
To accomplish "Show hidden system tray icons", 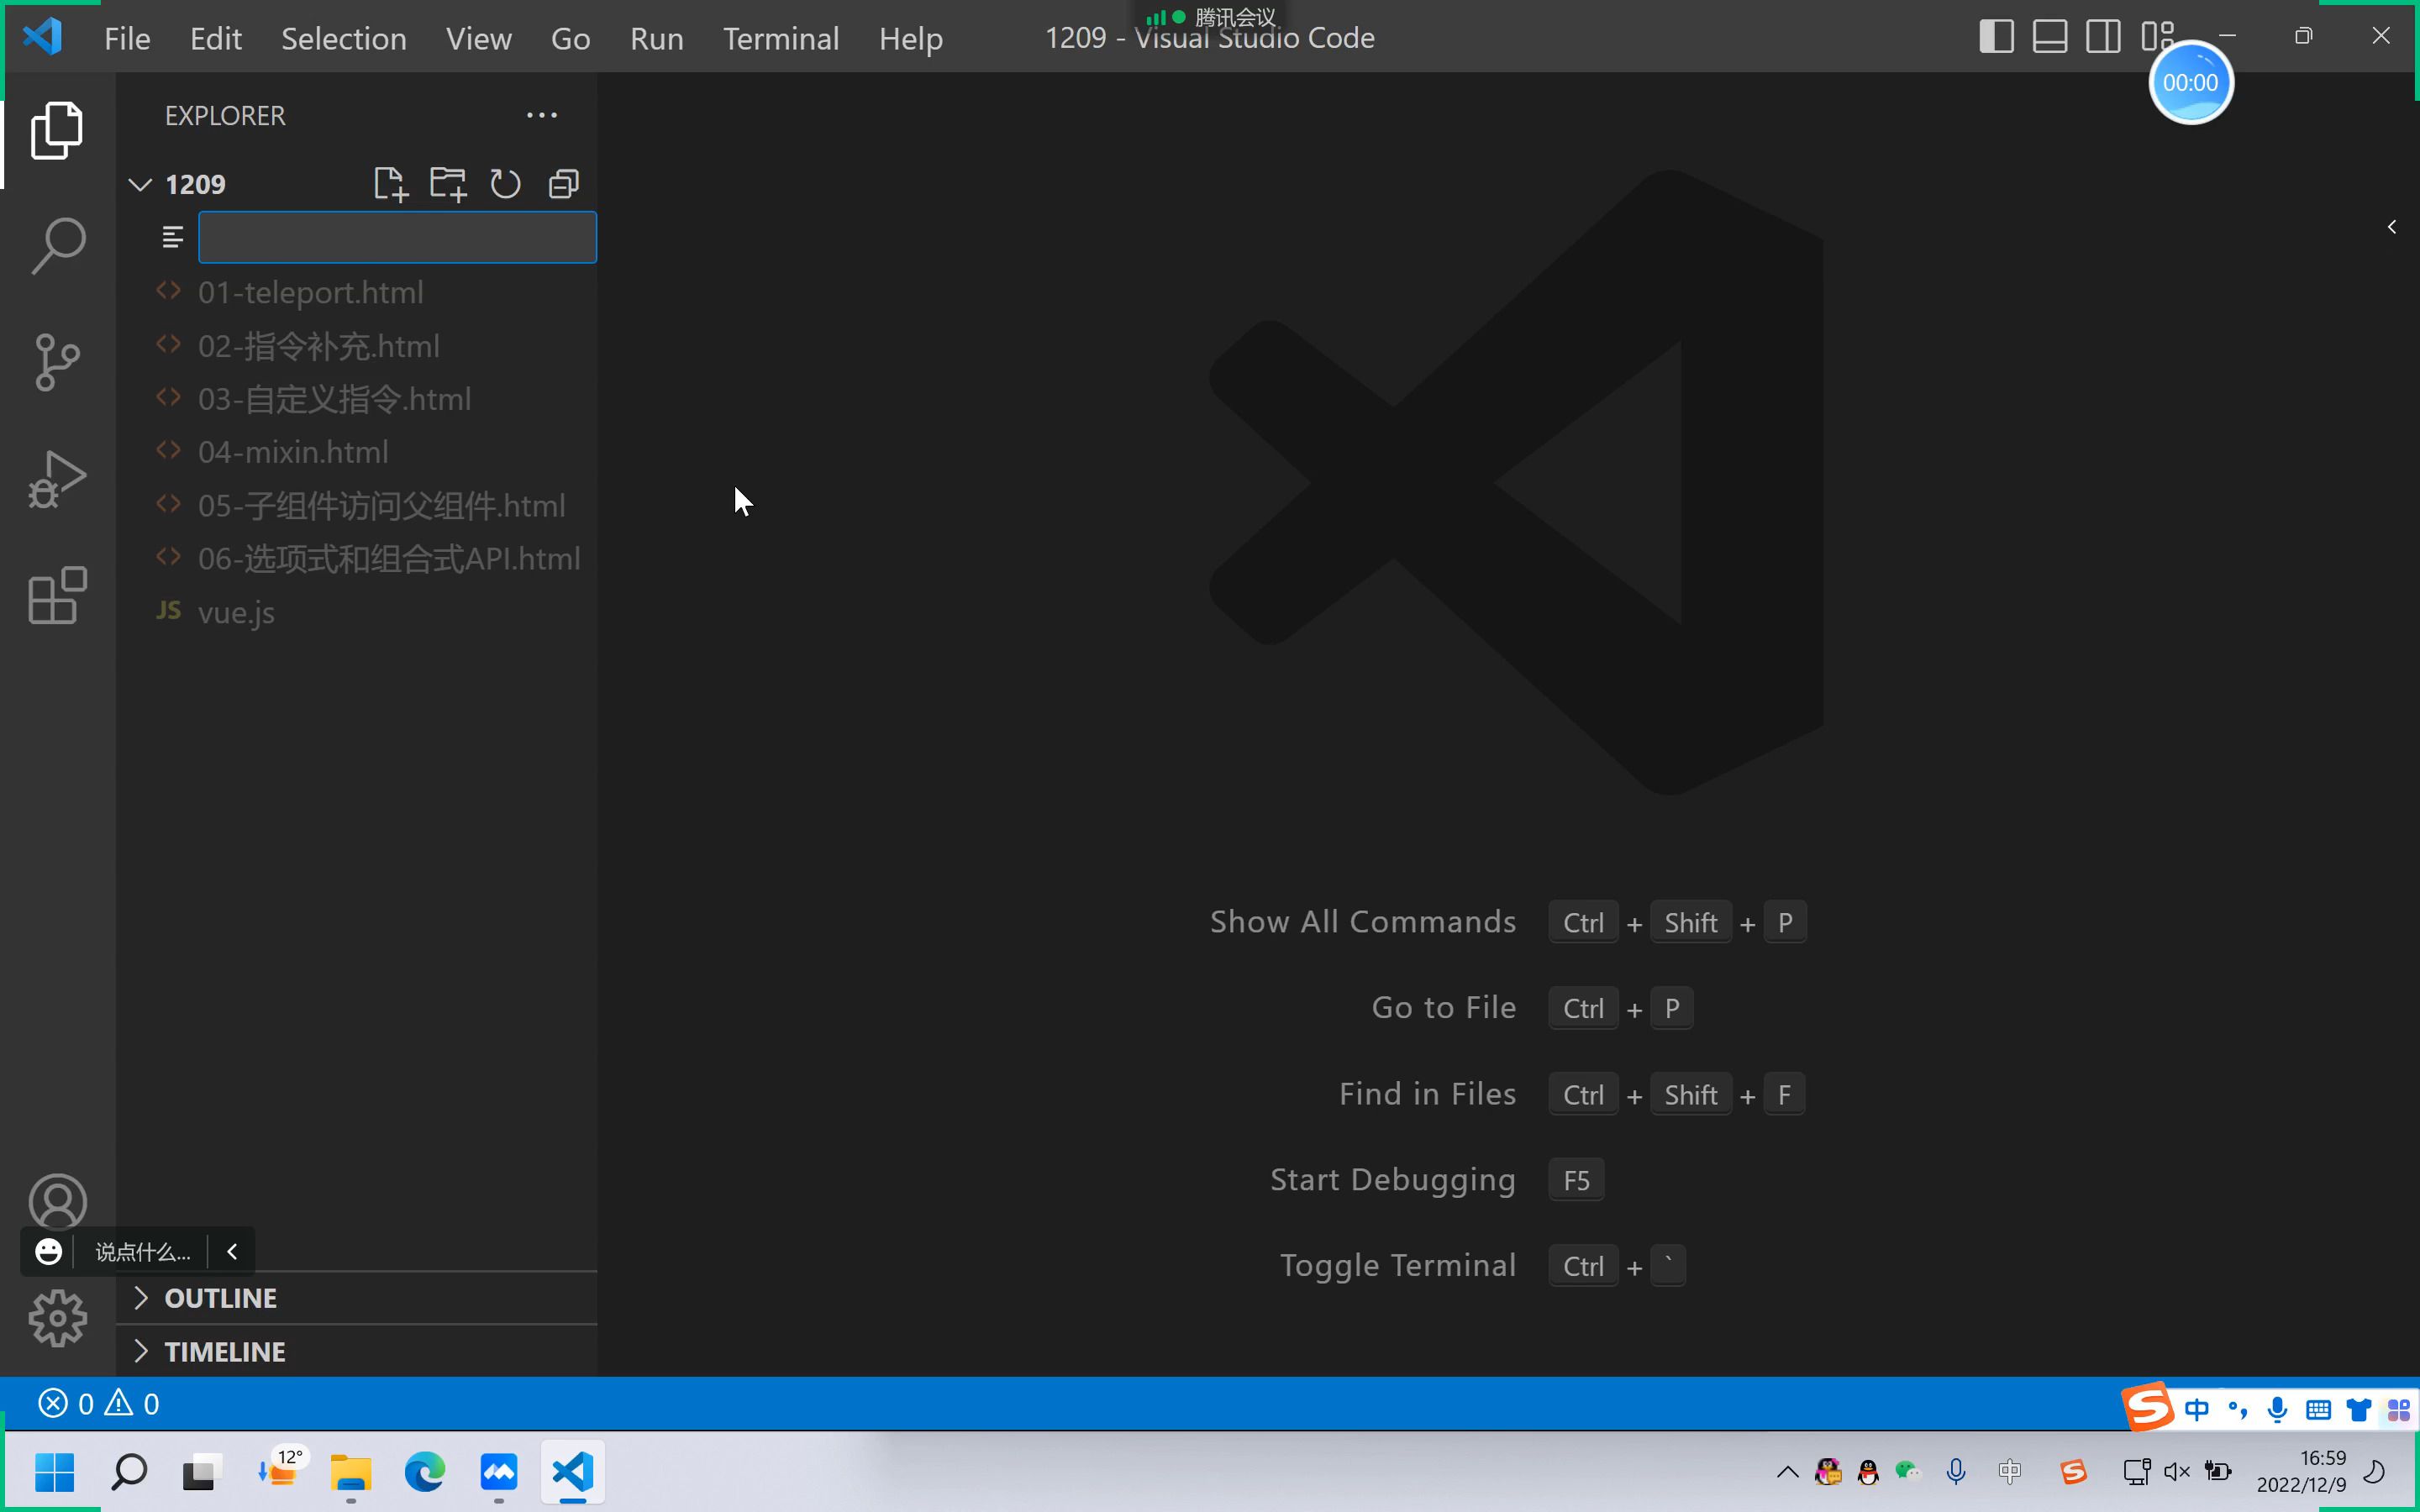I will pos(1787,1472).
